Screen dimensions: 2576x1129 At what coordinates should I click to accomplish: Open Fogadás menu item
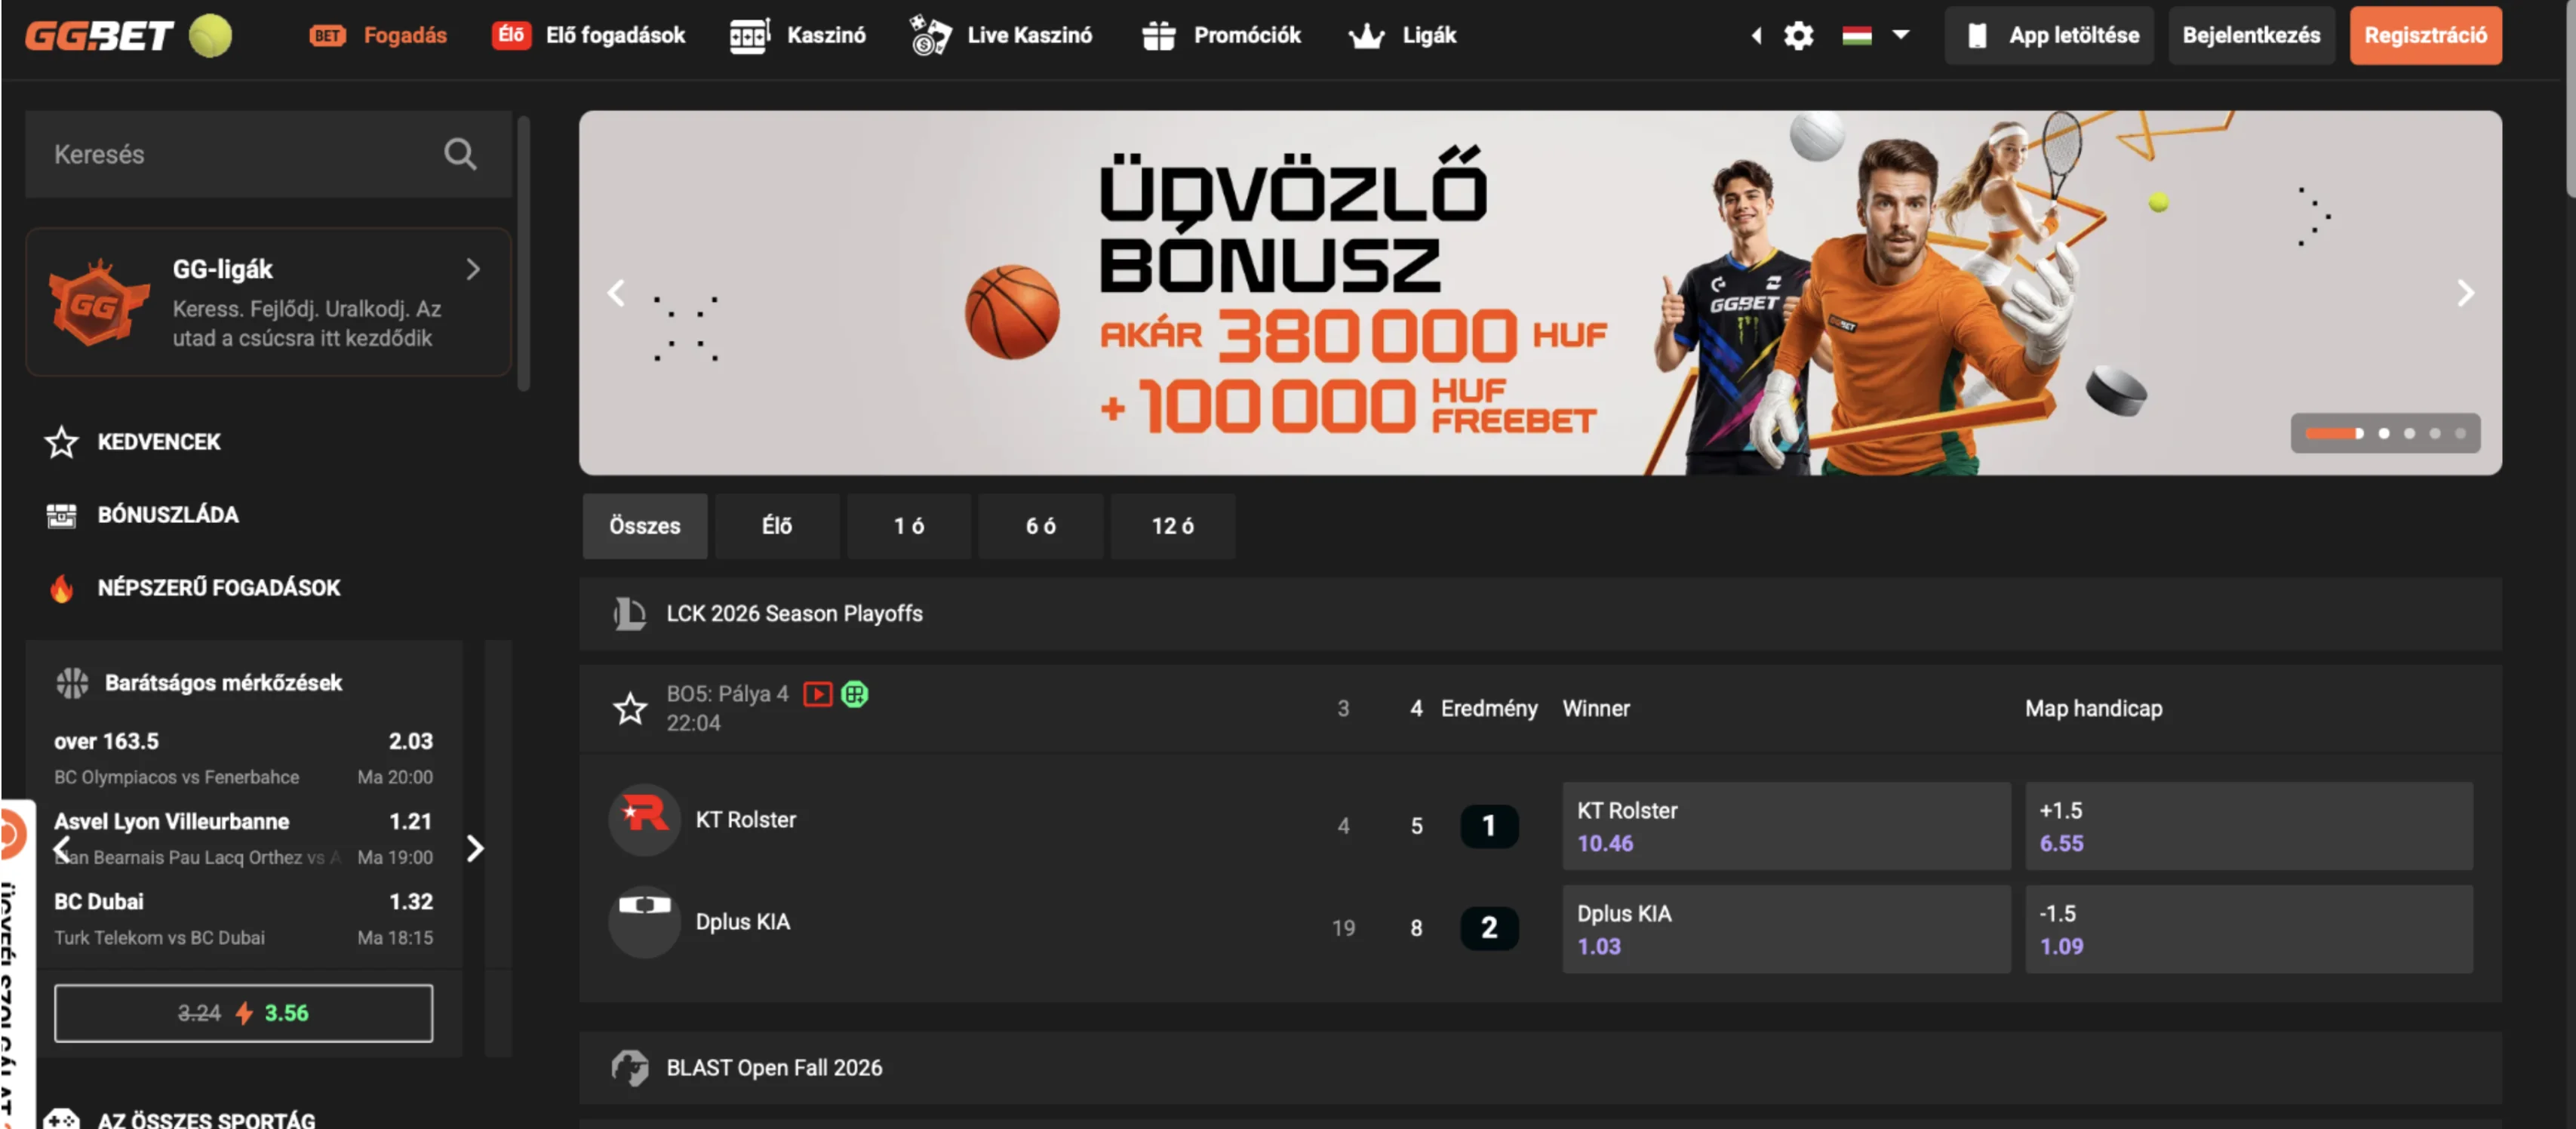[x=378, y=36]
